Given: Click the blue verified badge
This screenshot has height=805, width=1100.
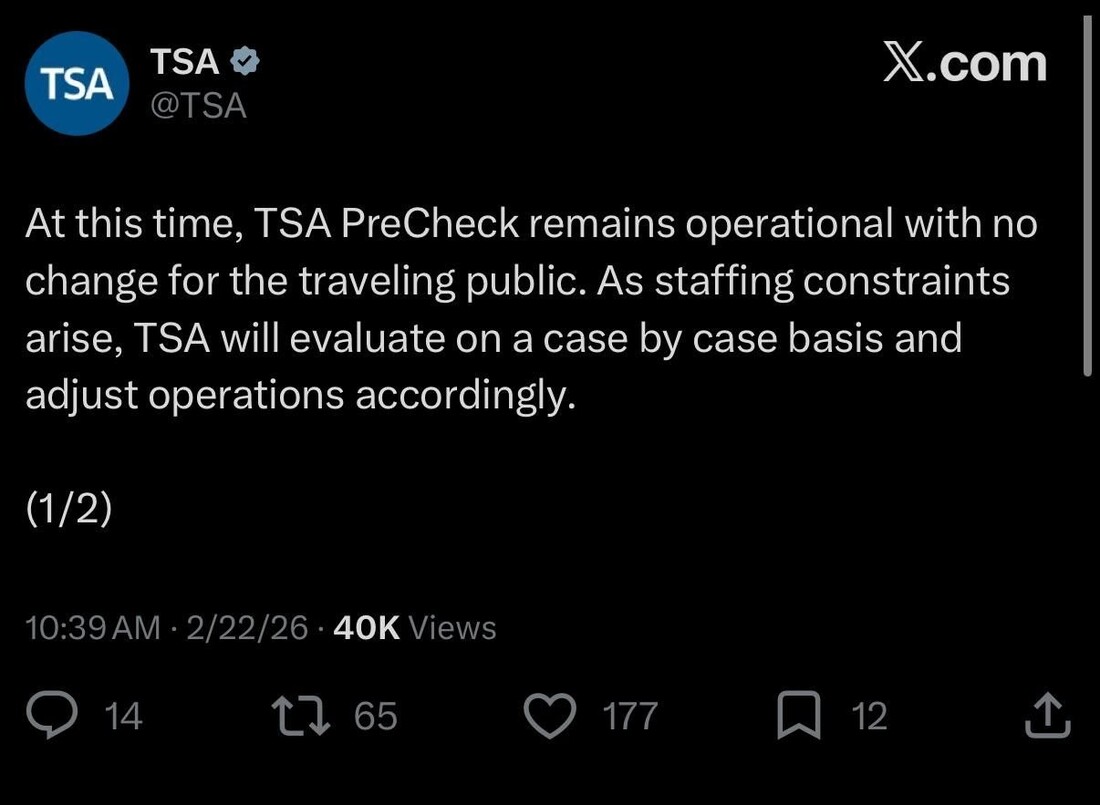Looking at the screenshot, I should tap(246, 62).
